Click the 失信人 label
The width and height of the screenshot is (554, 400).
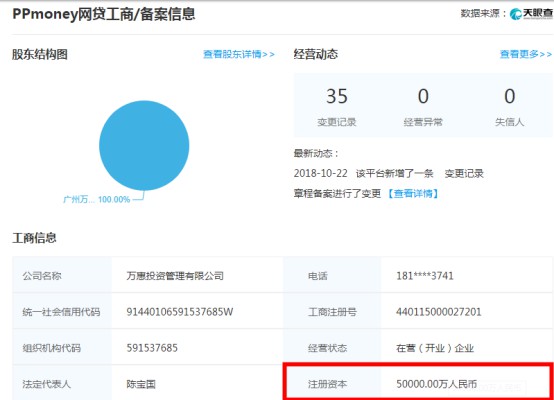pyautogui.click(x=509, y=122)
